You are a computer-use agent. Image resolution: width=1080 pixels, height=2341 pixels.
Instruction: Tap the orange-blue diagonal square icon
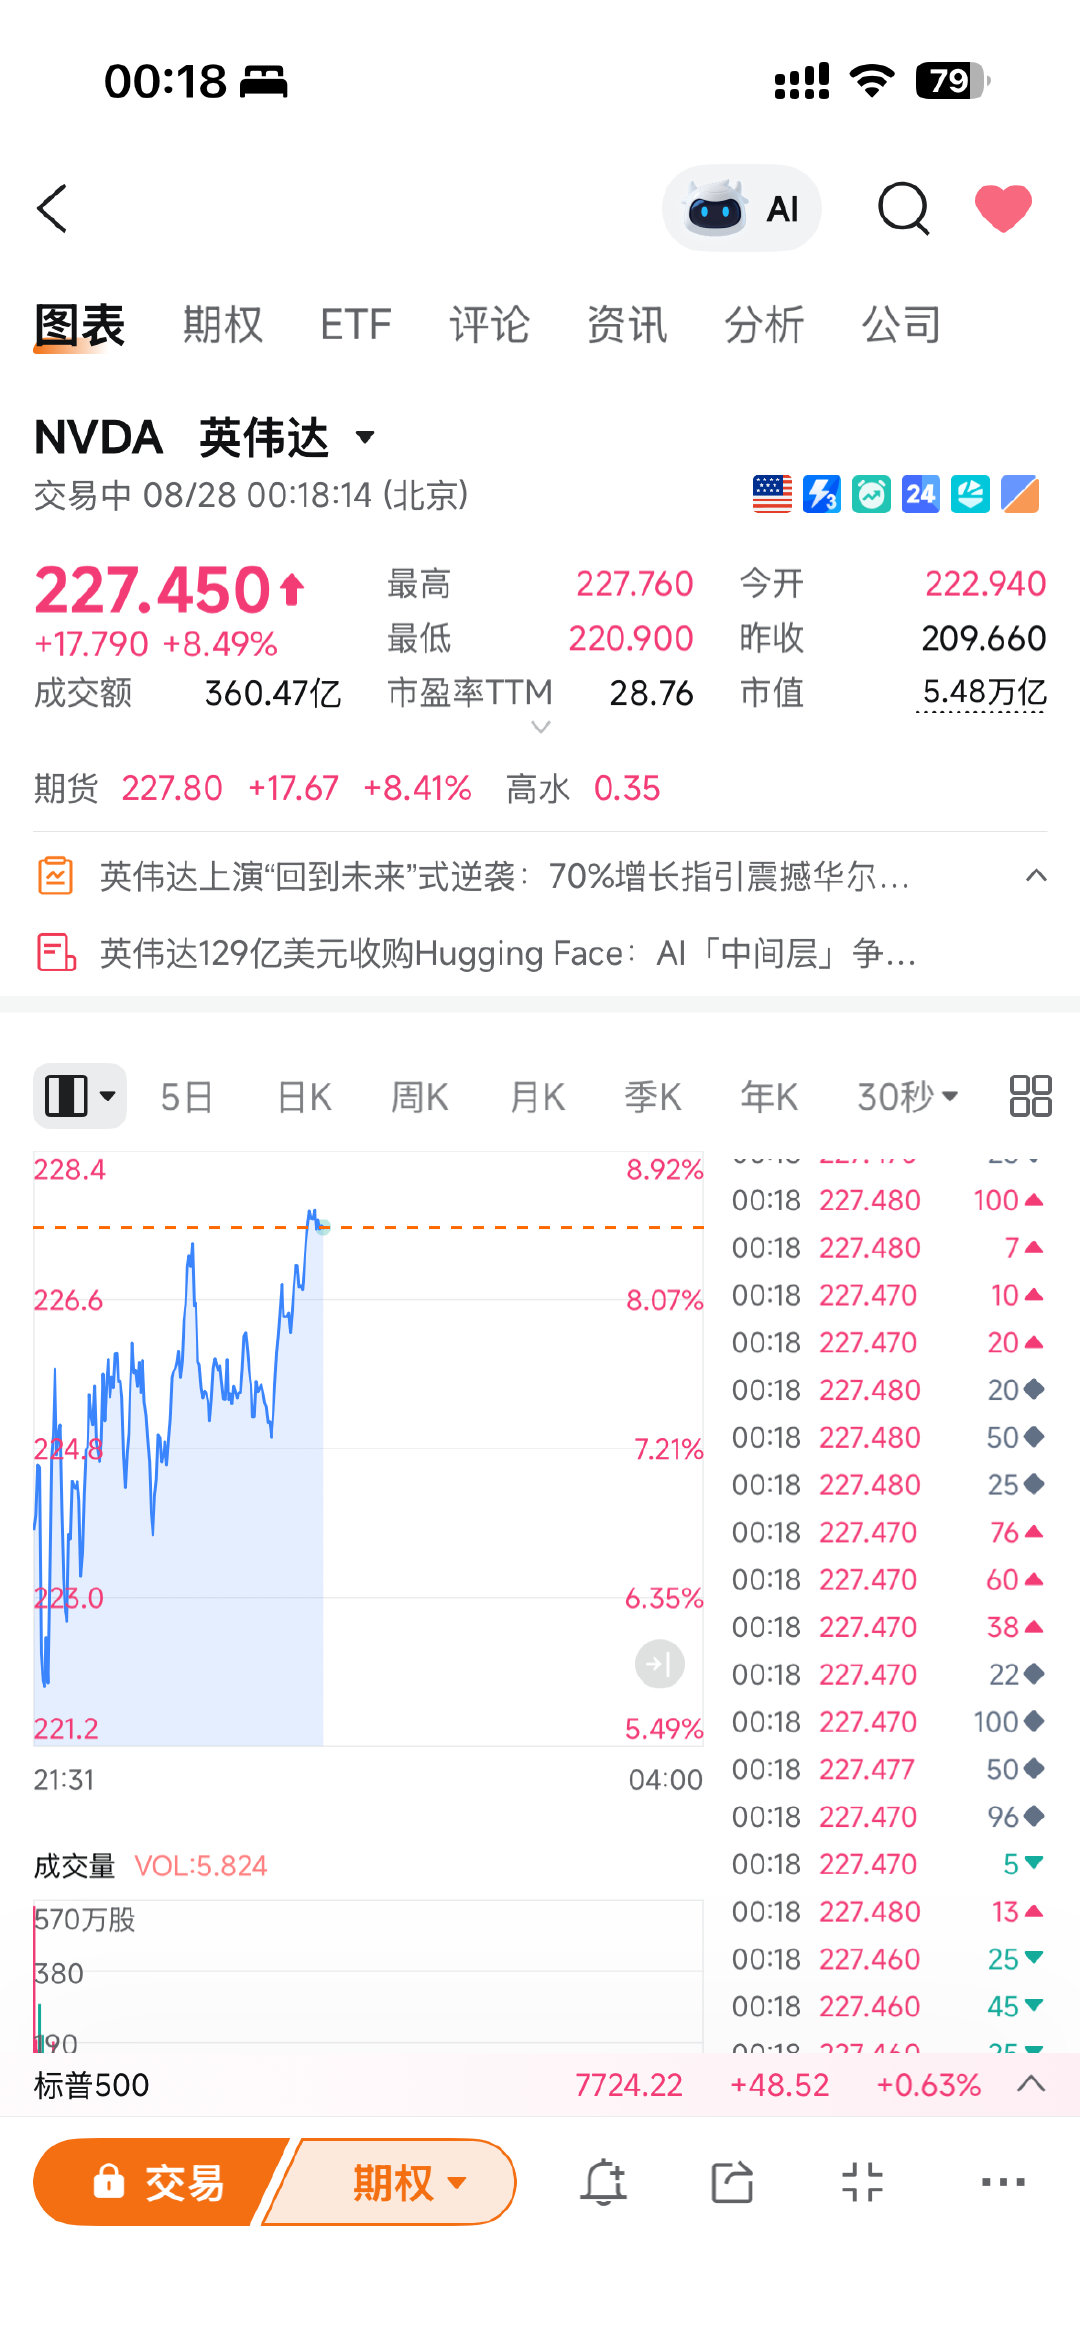pos(1020,494)
